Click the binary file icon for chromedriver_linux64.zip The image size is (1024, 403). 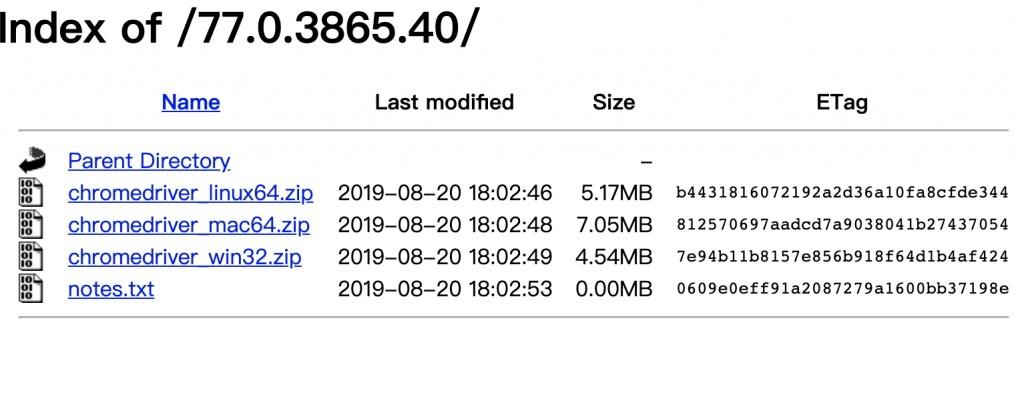coord(31,193)
